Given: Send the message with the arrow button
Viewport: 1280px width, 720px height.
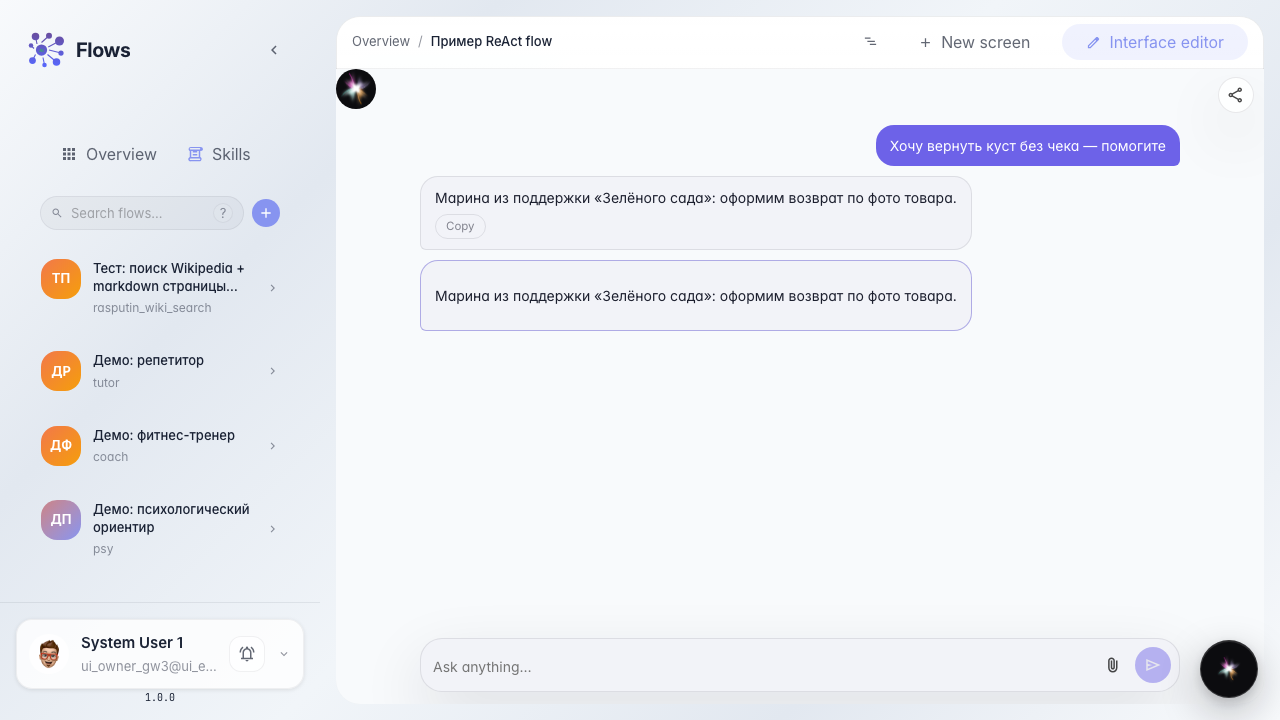Looking at the screenshot, I should pyautogui.click(x=1153, y=665).
